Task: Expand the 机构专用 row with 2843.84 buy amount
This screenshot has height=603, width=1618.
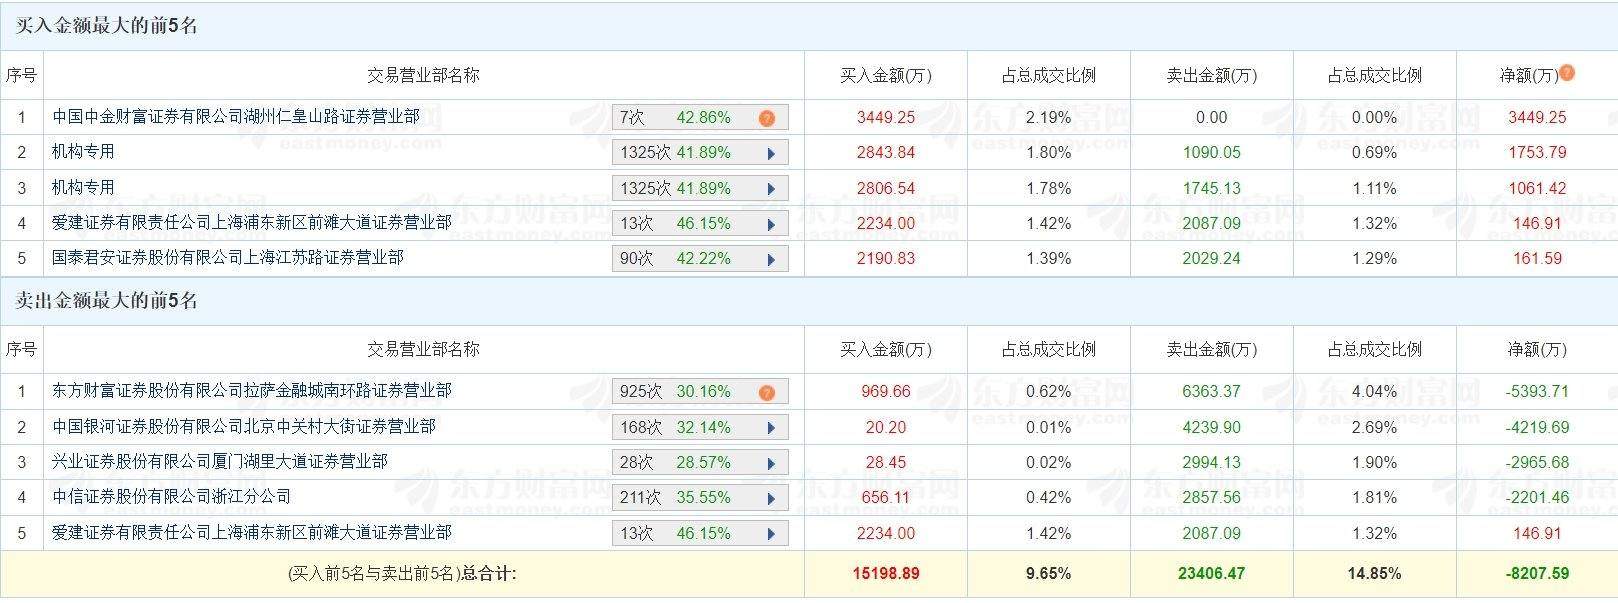Action: click(771, 153)
